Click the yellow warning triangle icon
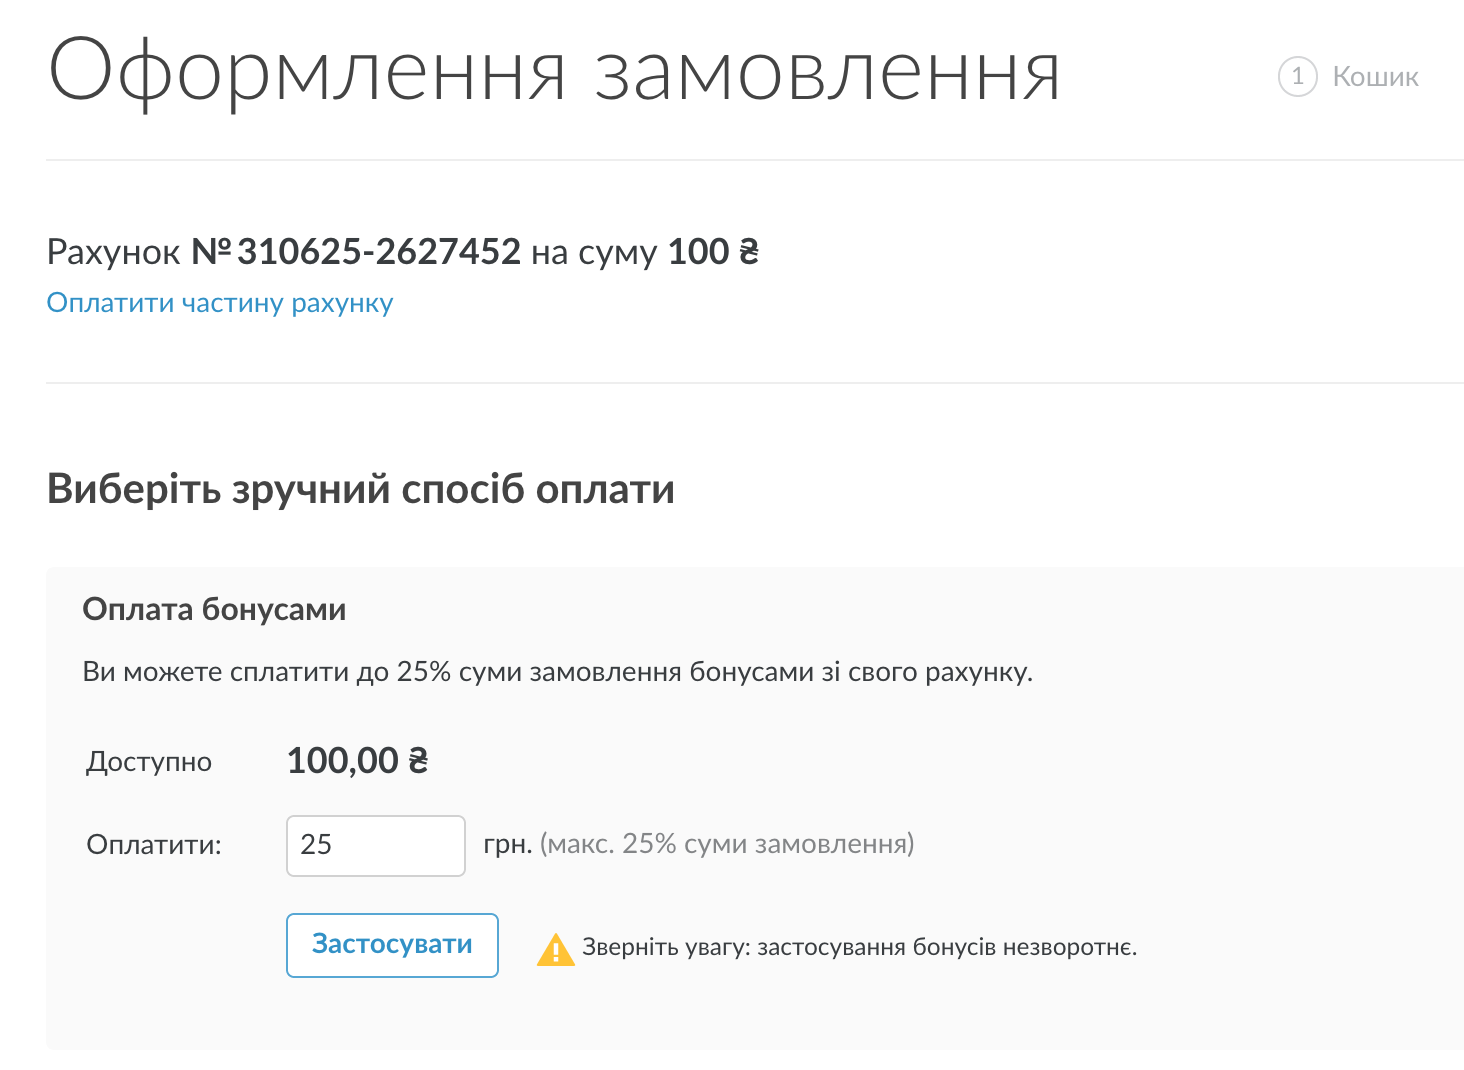The image size is (1464, 1070). click(x=555, y=949)
